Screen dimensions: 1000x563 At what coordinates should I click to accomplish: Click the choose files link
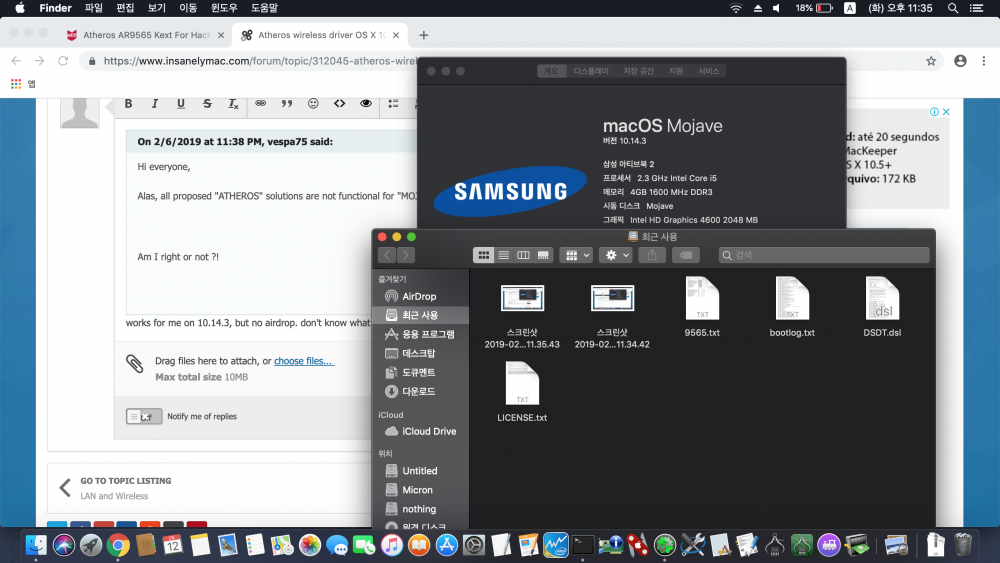(x=304, y=361)
